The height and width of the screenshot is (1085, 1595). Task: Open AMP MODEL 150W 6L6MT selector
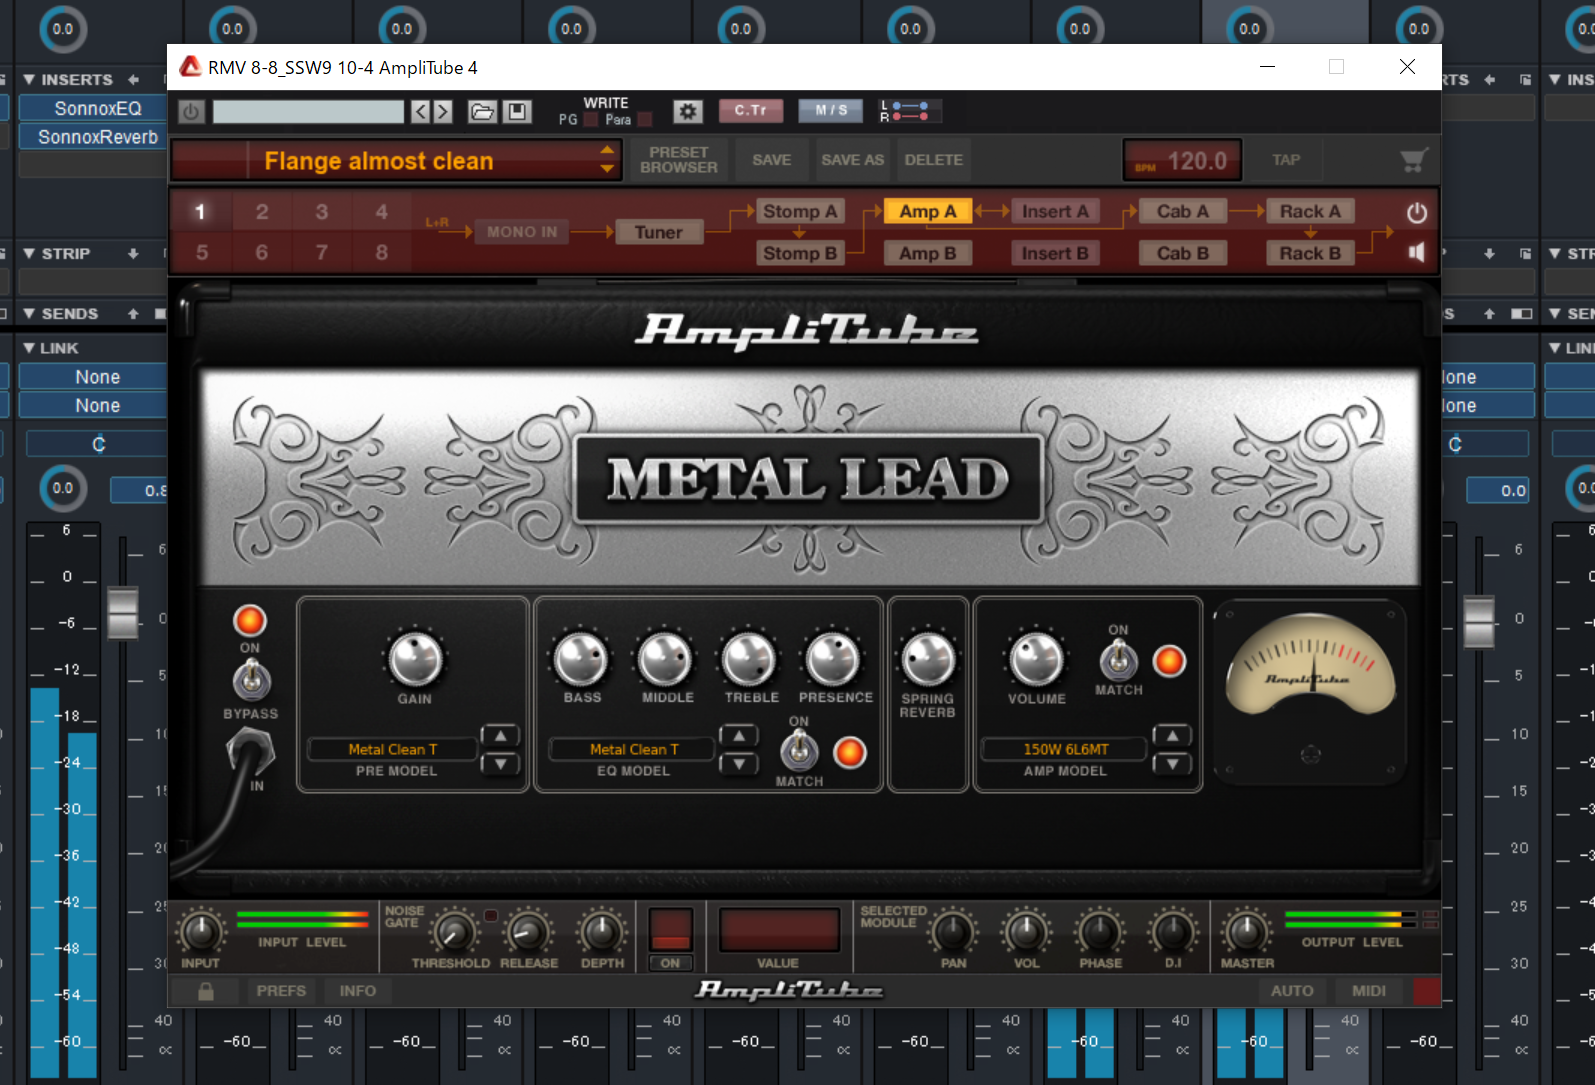click(x=1065, y=749)
